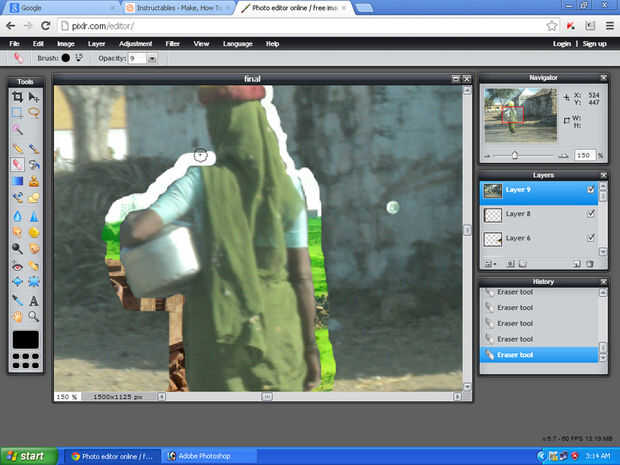Viewport: 620px width, 465px height.
Task: Select the Red Eye Reduction tool
Action: (x=17, y=267)
